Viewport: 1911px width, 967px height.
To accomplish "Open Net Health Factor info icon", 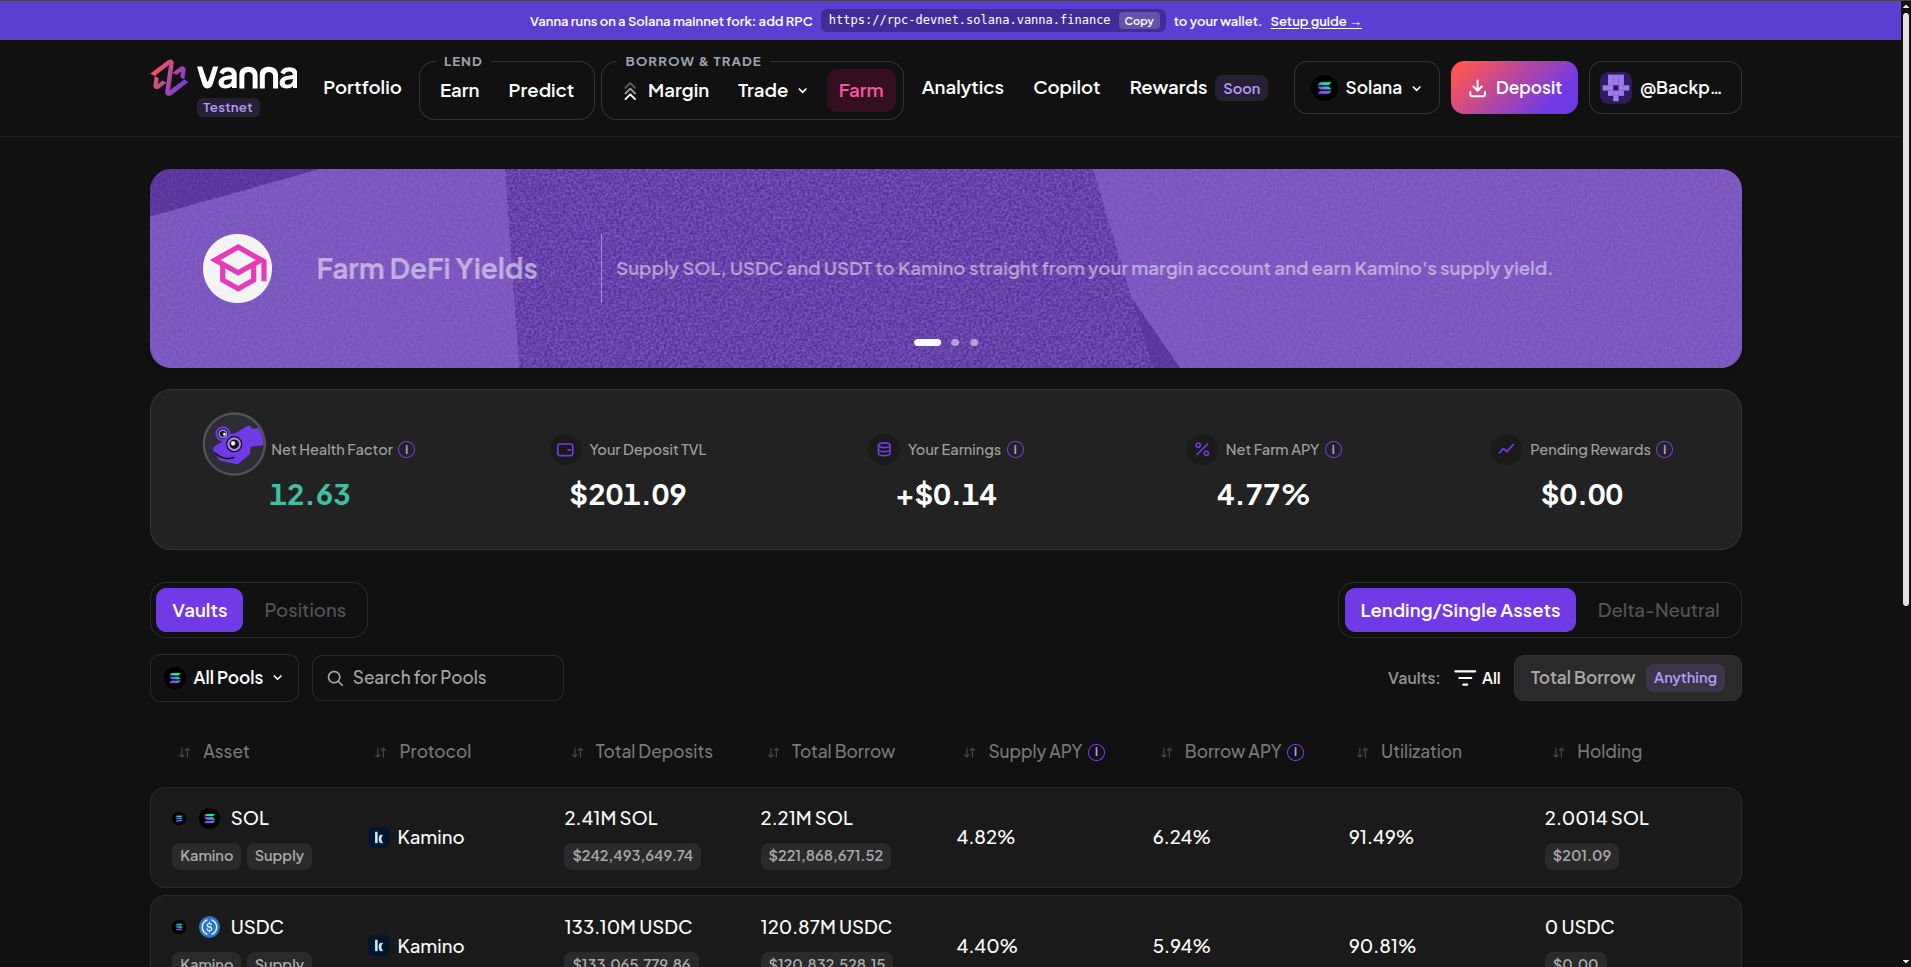I will click(407, 450).
